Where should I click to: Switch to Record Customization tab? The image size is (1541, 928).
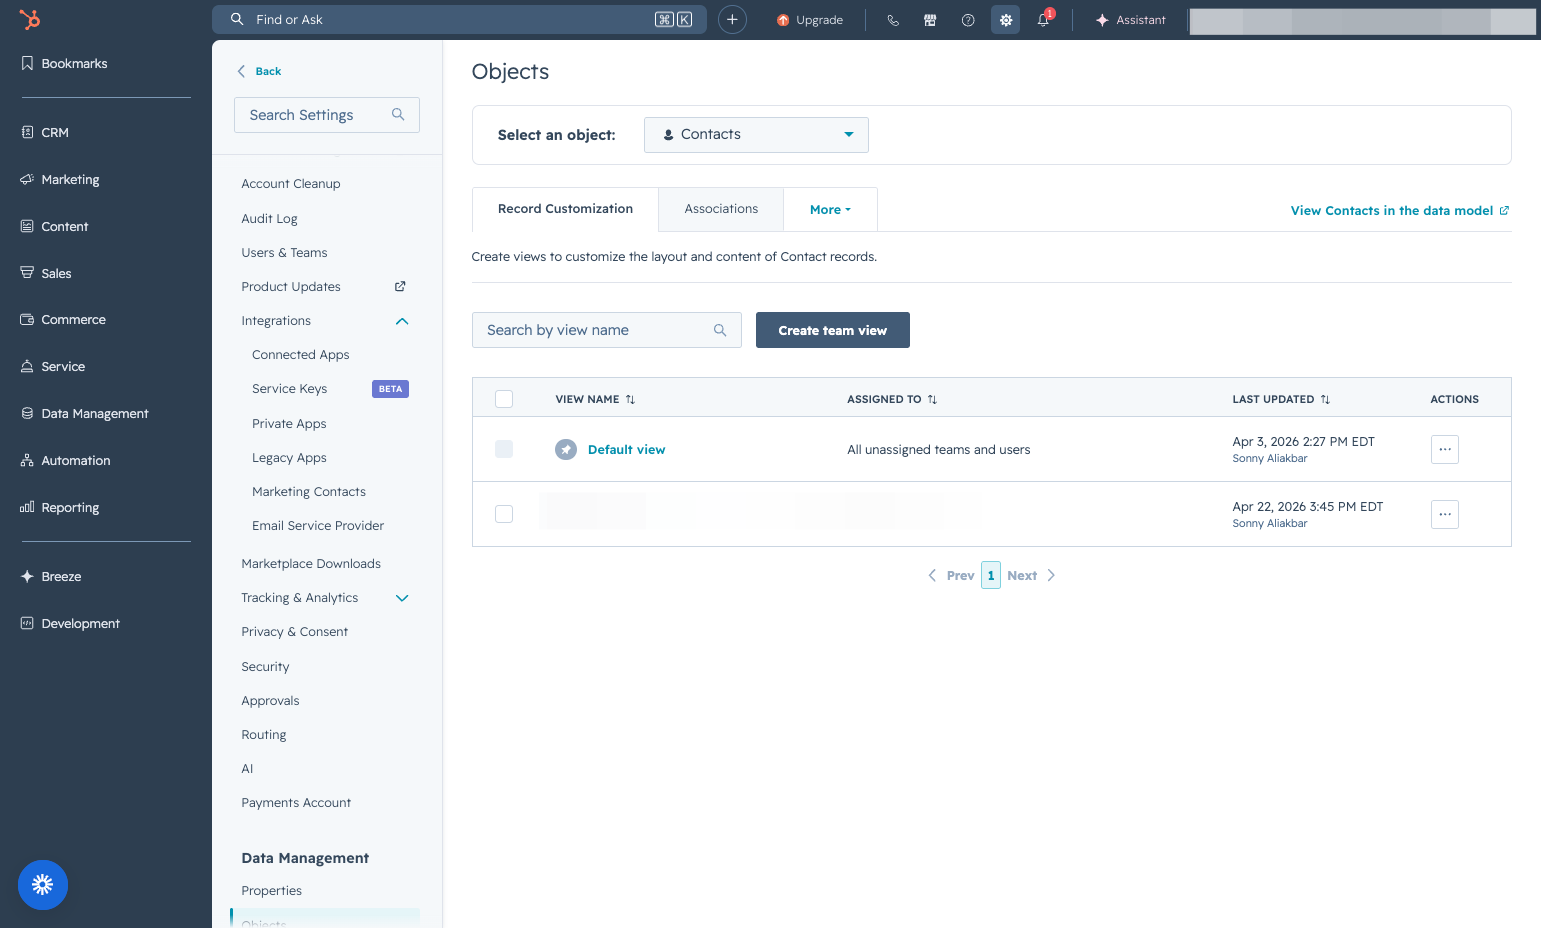565,209
